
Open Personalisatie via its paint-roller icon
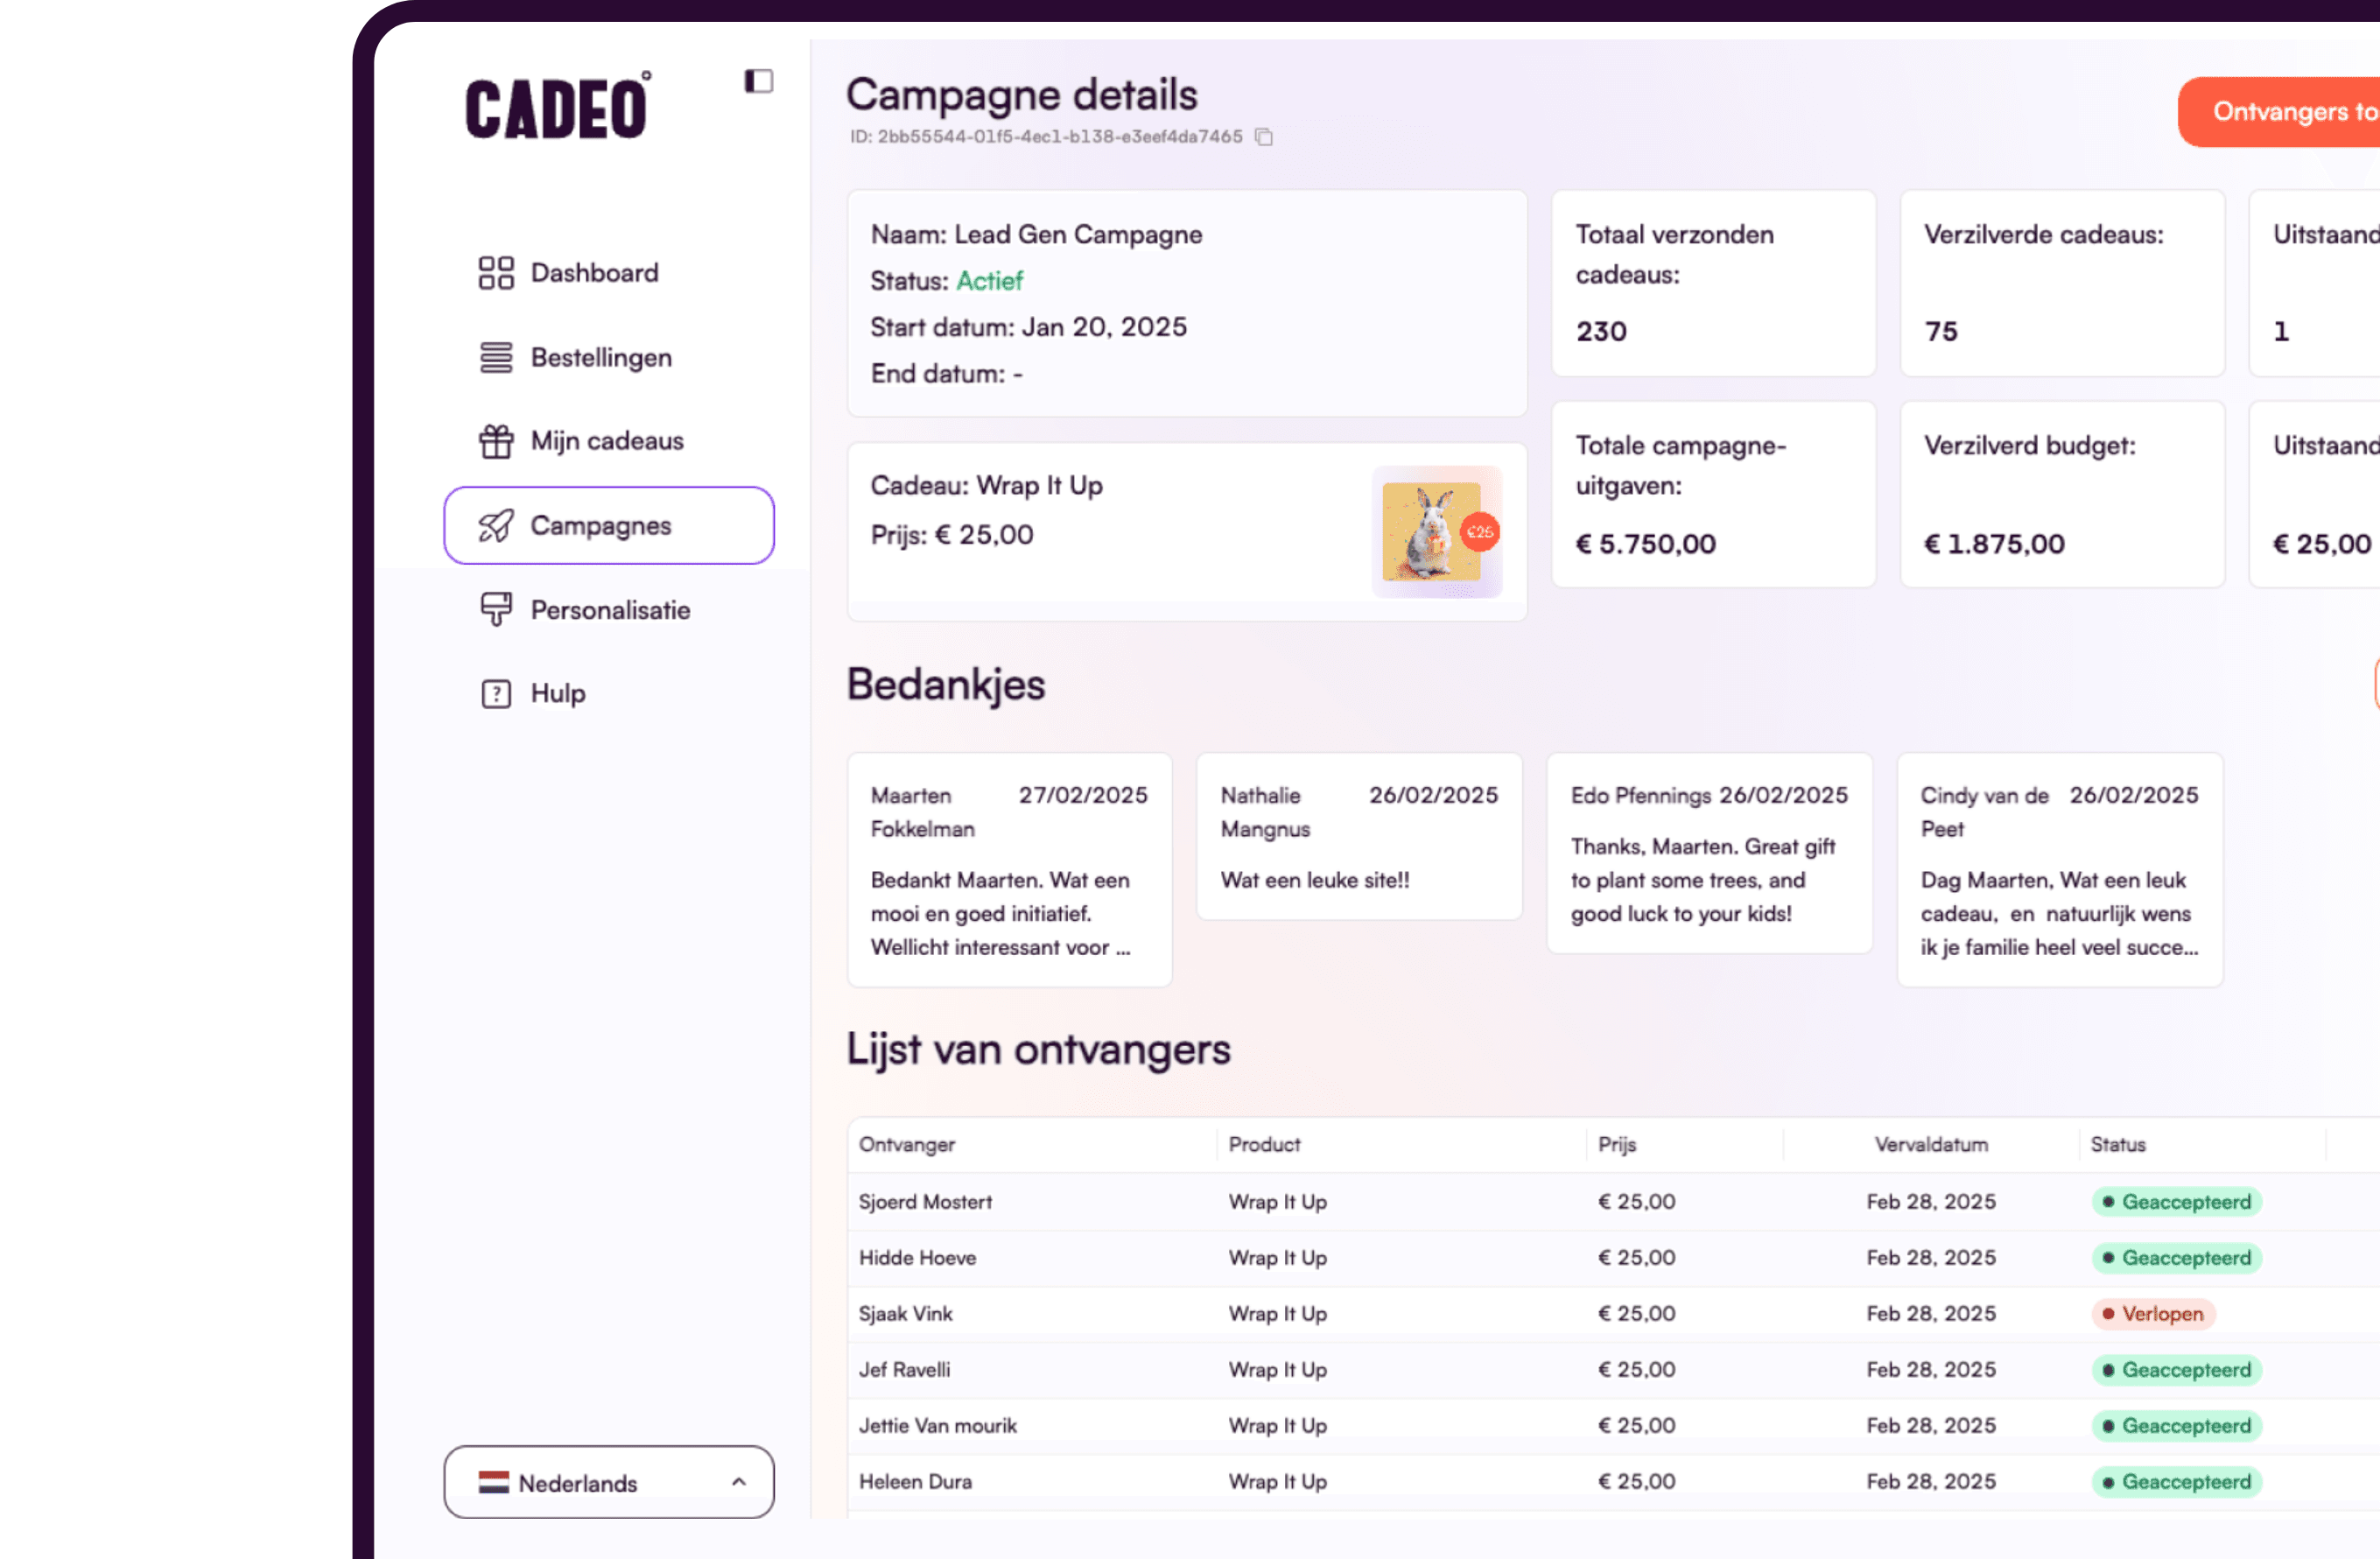pos(496,608)
